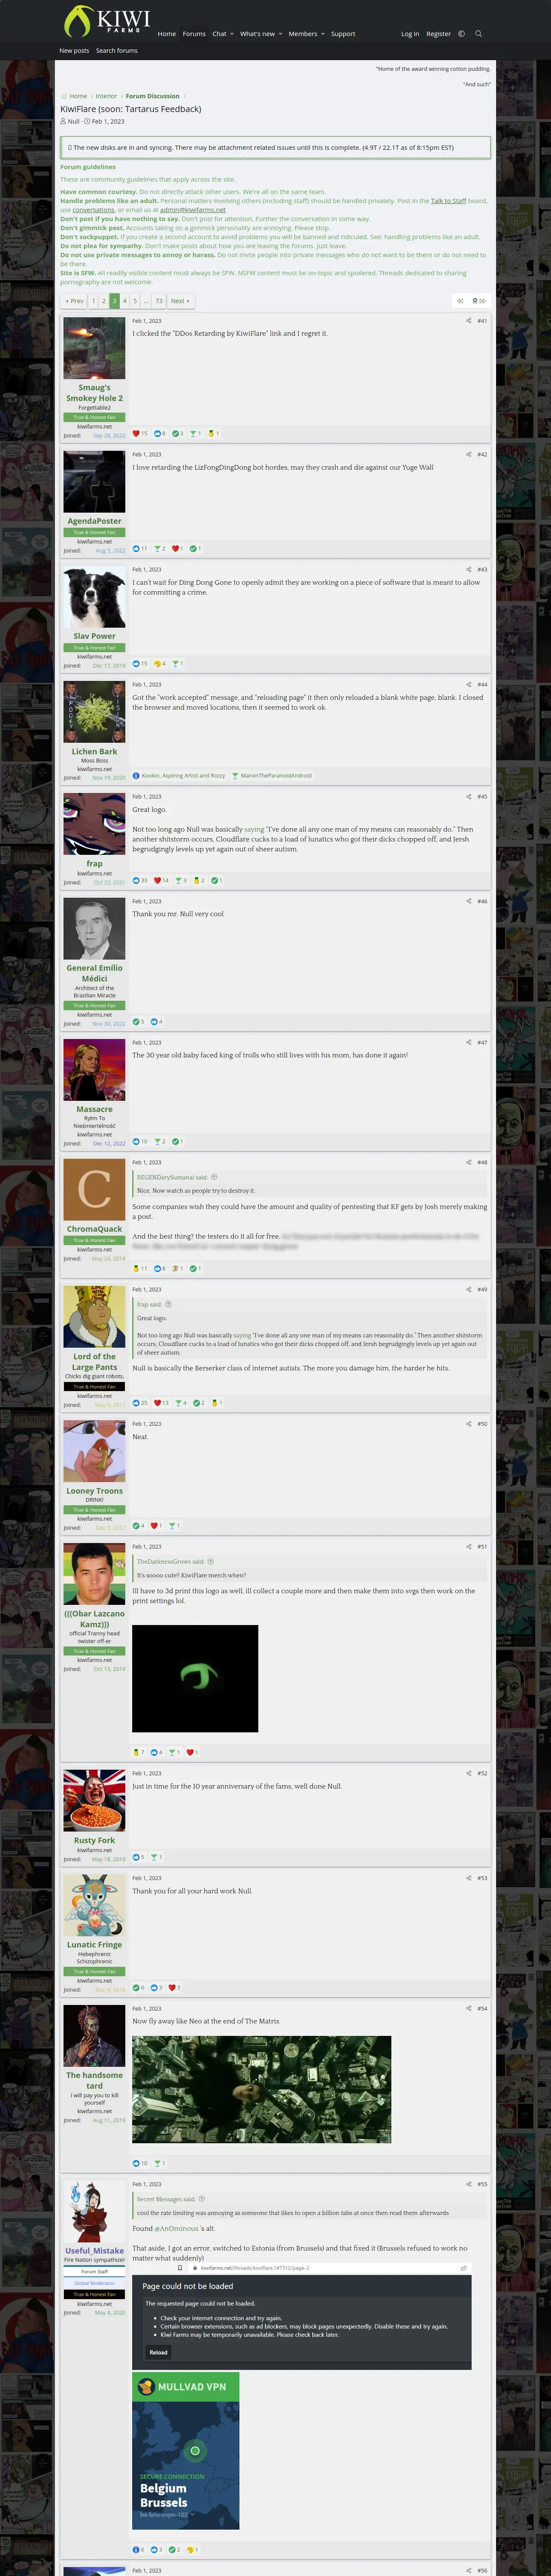The width and height of the screenshot is (551, 2576).
Task: Click thumbs-up reaction on AgendaPoster's post
Action: tap(136, 549)
